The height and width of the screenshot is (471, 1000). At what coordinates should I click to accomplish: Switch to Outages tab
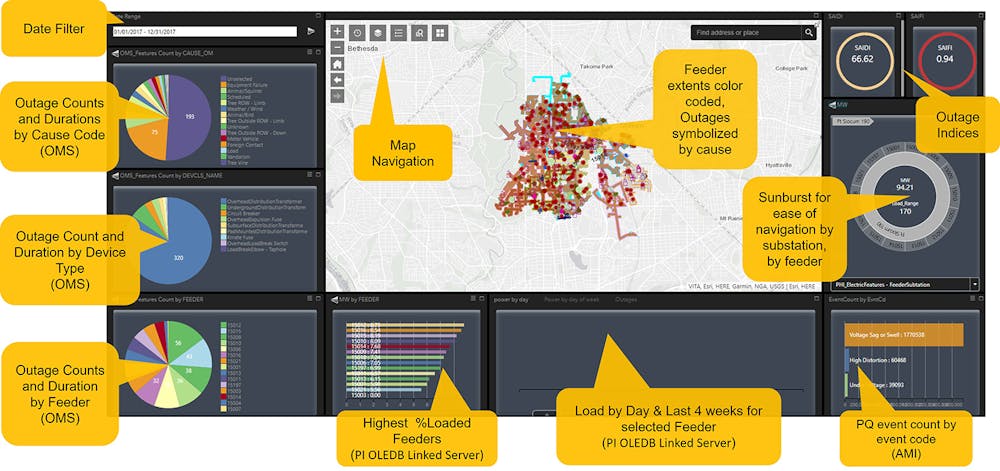626,299
